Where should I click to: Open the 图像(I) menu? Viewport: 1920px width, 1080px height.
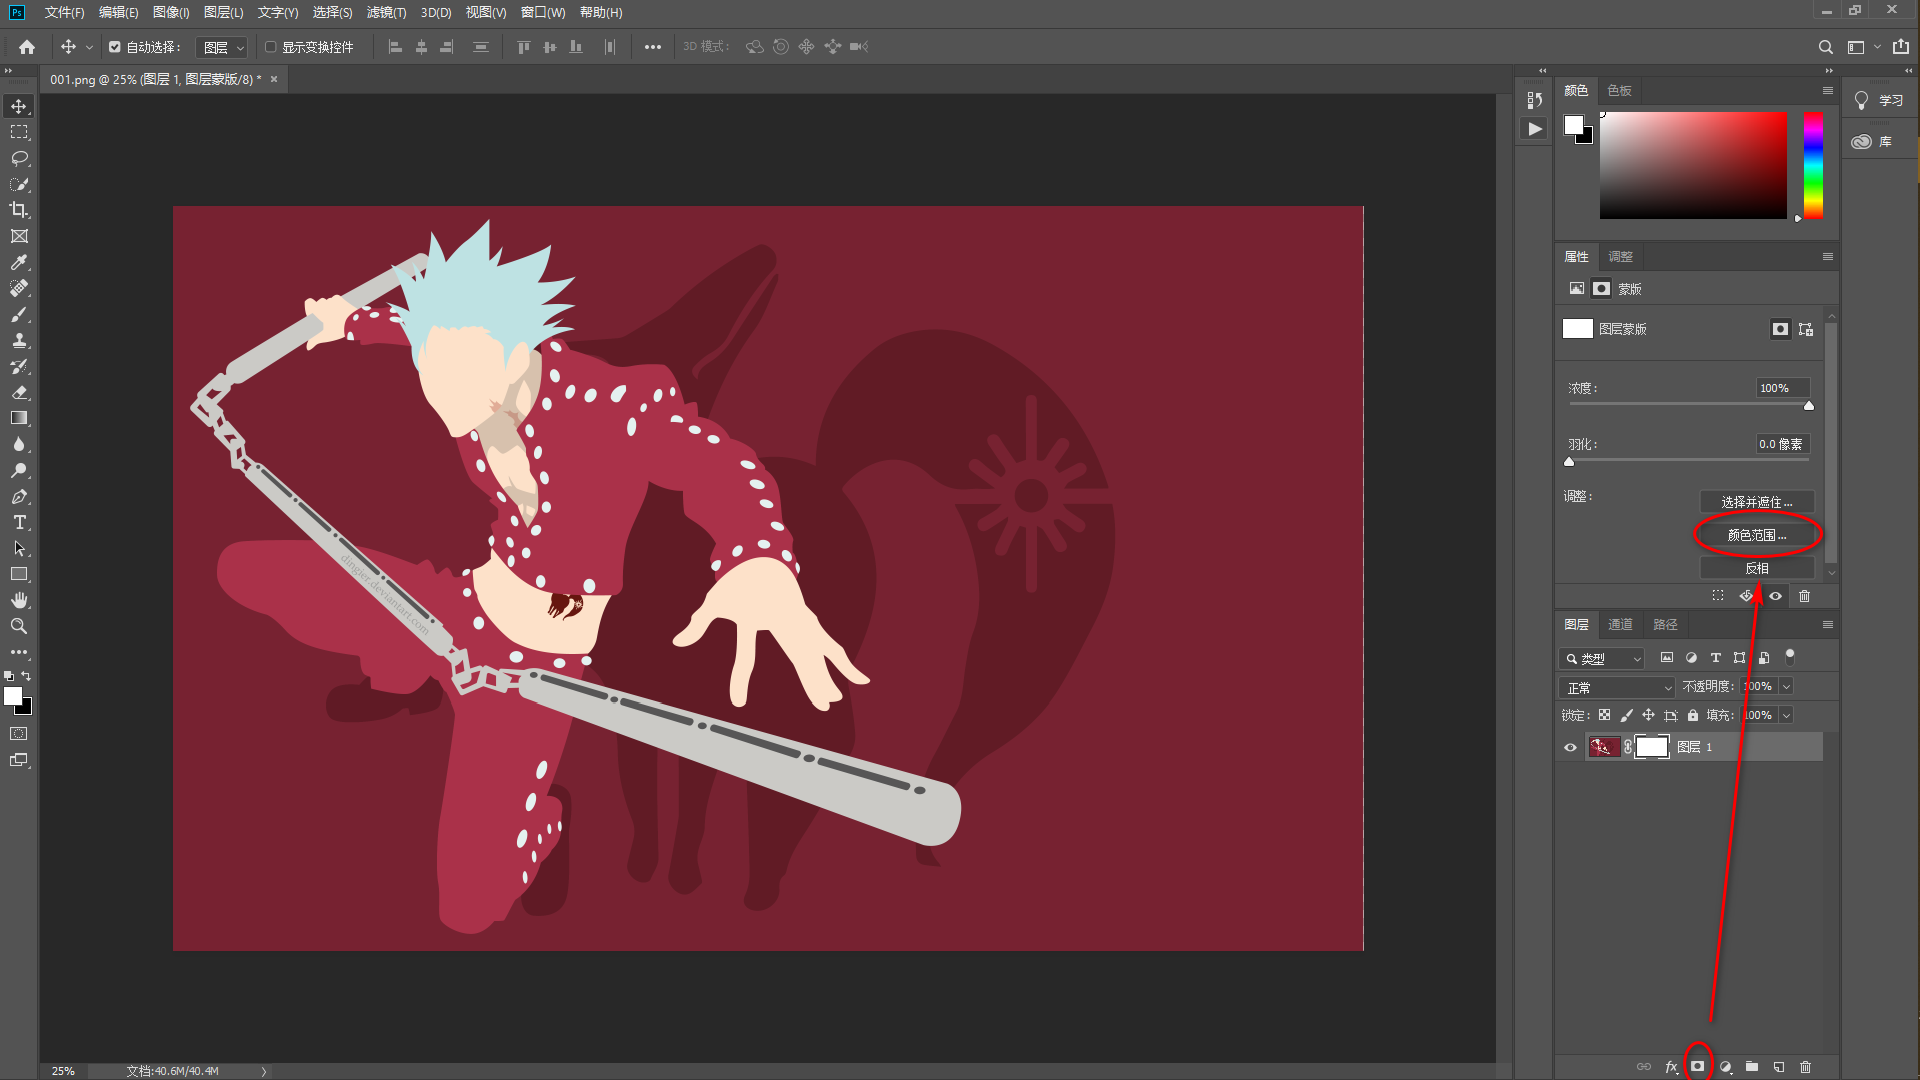171,12
